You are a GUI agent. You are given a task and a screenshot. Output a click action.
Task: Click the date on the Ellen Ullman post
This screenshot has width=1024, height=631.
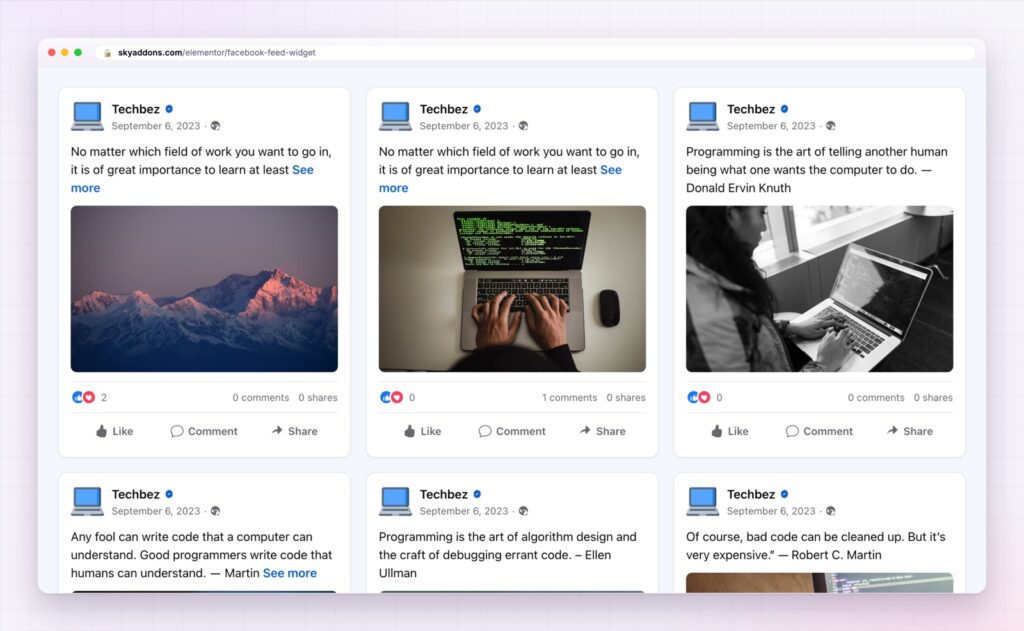(464, 511)
